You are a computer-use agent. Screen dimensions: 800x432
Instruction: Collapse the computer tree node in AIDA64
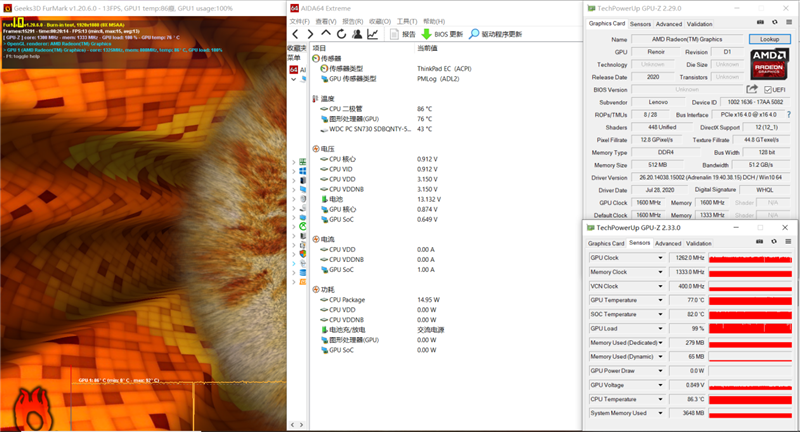click(294, 80)
